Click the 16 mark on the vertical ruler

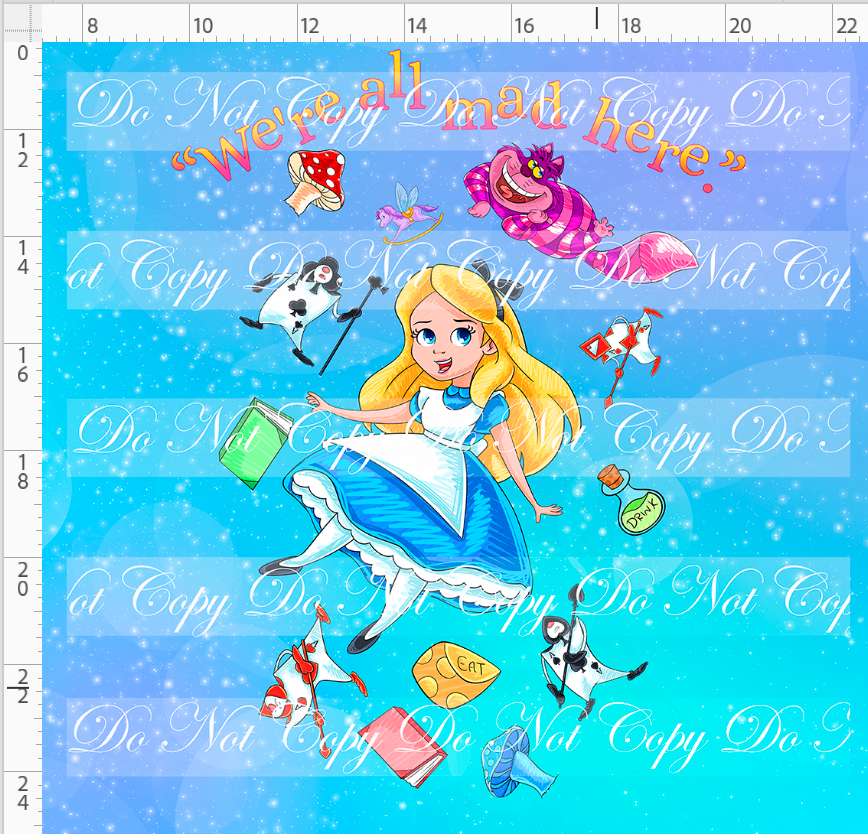point(21,364)
